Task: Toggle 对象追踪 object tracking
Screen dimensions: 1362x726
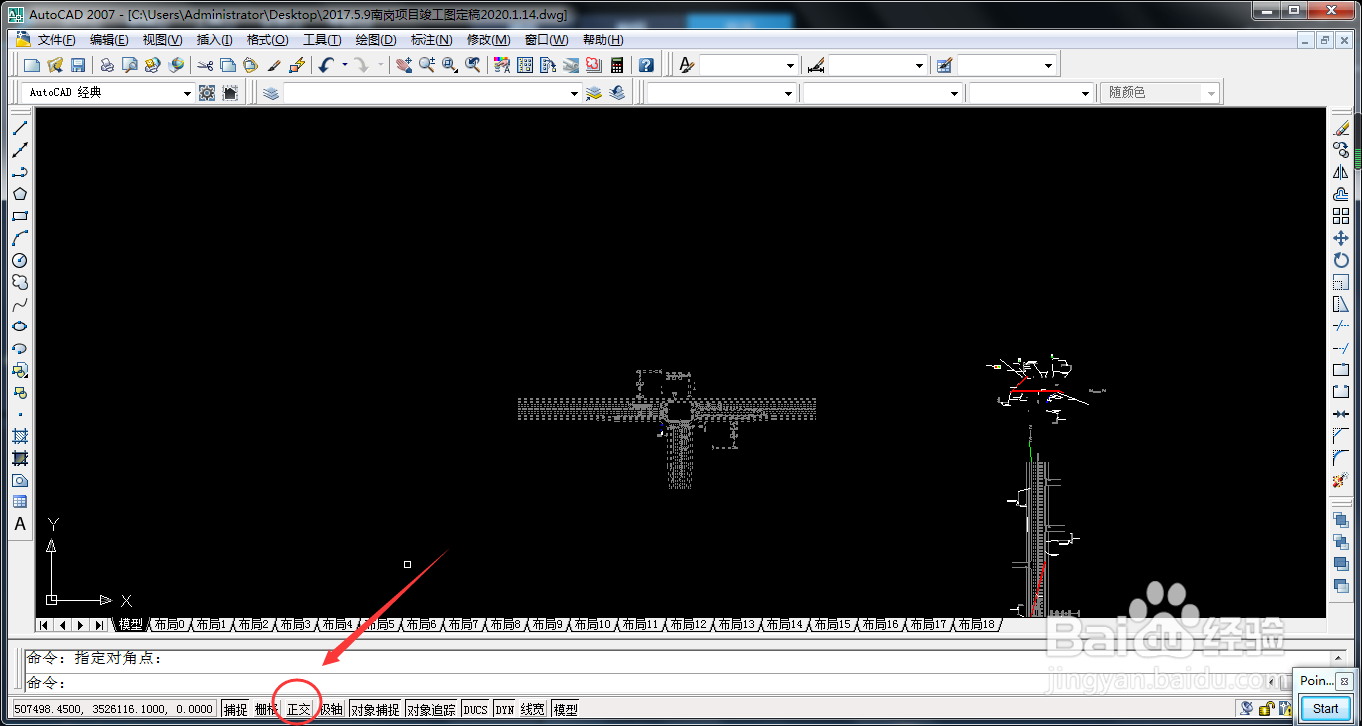Action: [x=432, y=709]
